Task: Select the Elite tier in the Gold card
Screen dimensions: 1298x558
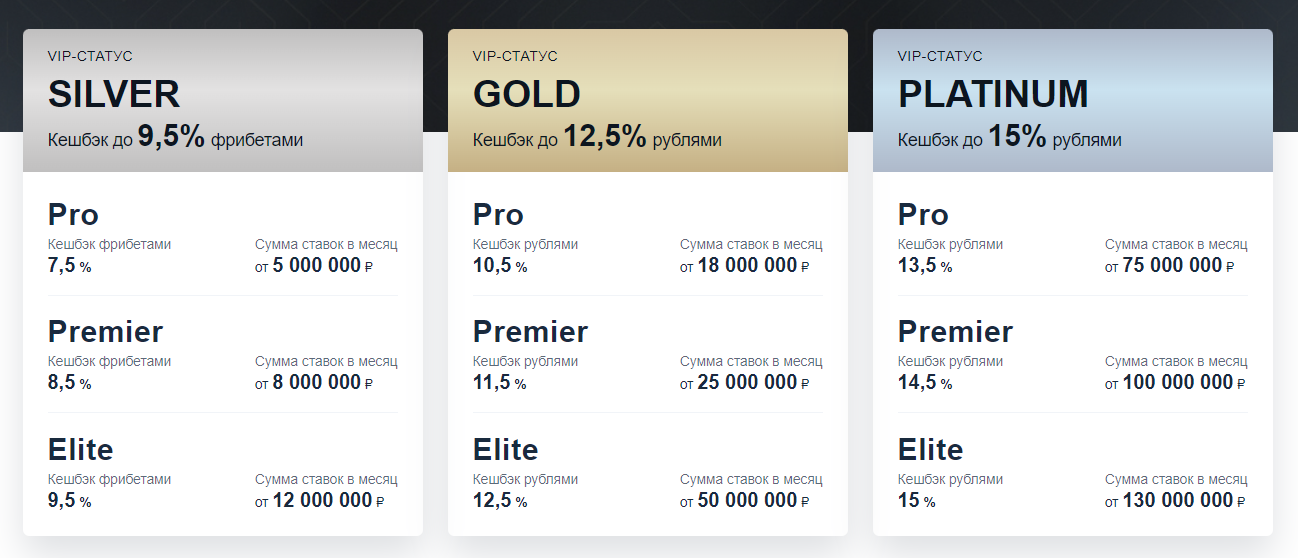Action: (x=648, y=472)
